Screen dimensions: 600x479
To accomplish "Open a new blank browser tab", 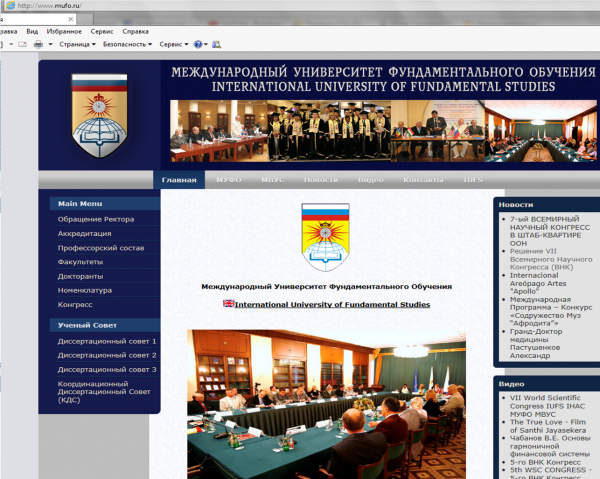I will click(85, 19).
